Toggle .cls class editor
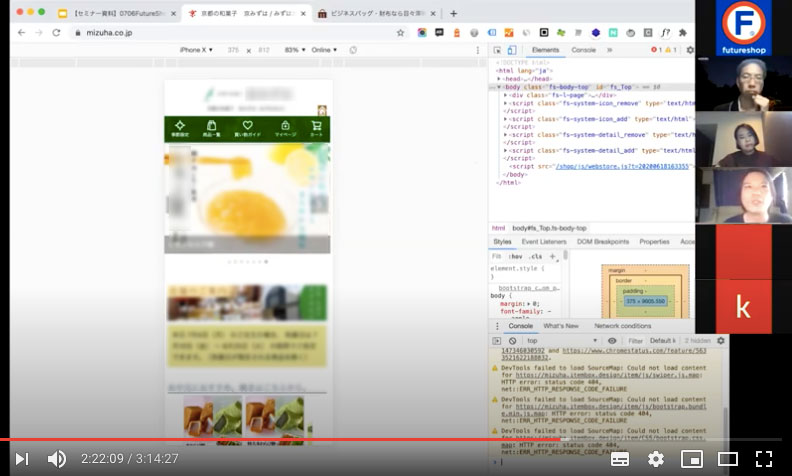Screen dimensions: 792x476 coord(536,257)
